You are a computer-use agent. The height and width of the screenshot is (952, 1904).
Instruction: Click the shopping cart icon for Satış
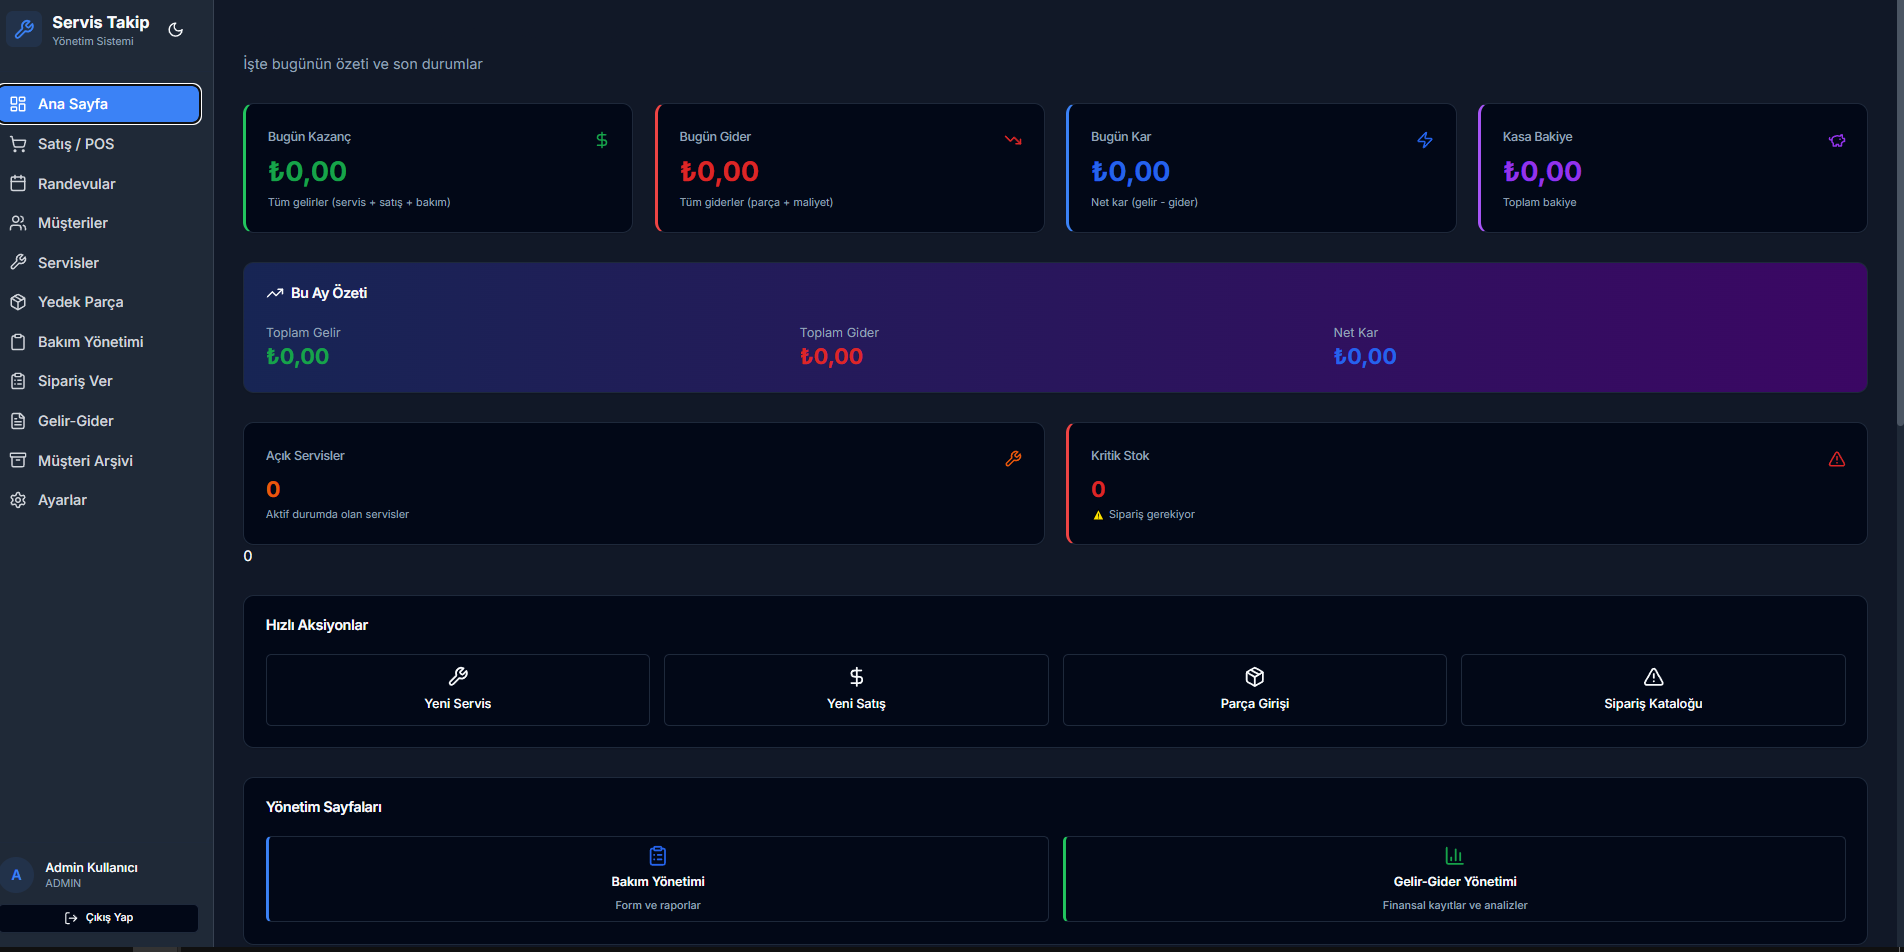click(18, 144)
